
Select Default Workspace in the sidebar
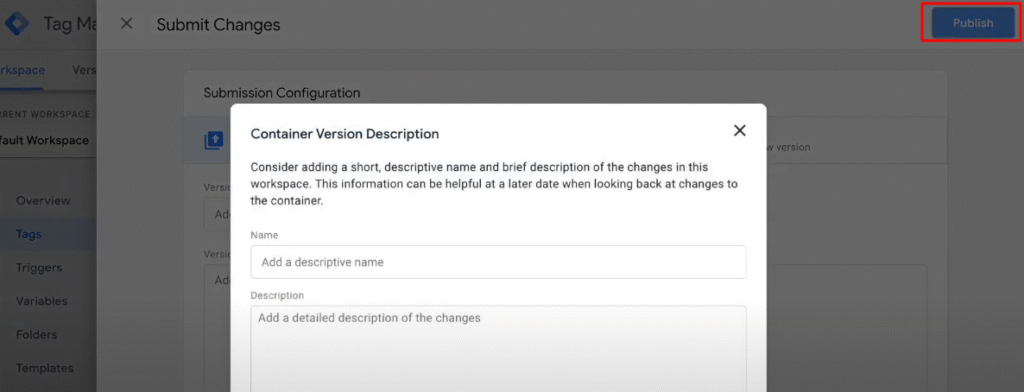44,140
